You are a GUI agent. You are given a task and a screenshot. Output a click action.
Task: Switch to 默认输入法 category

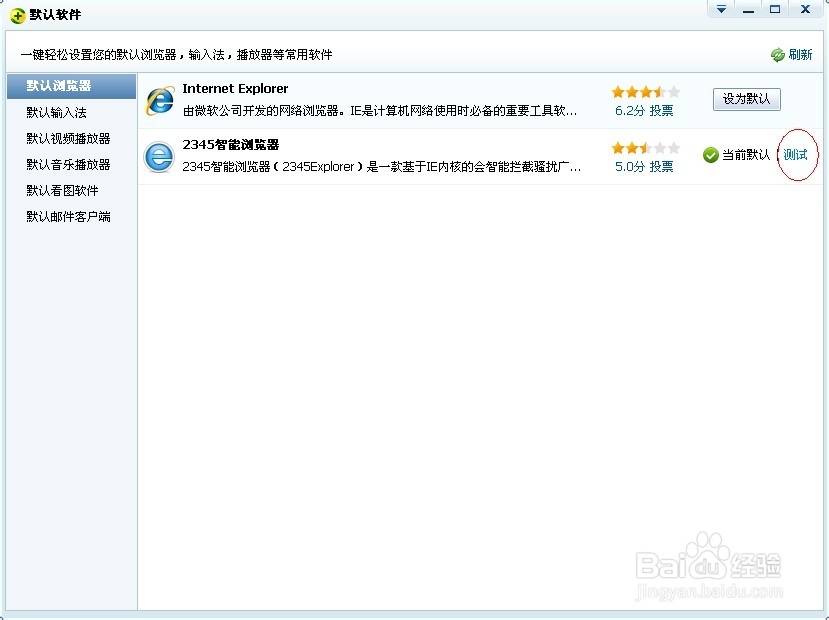(57, 113)
